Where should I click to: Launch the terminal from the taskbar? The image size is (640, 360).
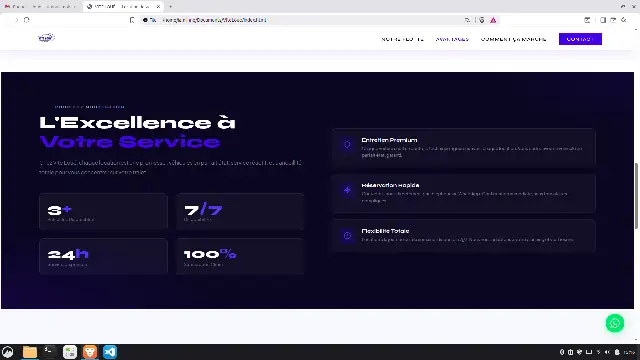point(49,351)
